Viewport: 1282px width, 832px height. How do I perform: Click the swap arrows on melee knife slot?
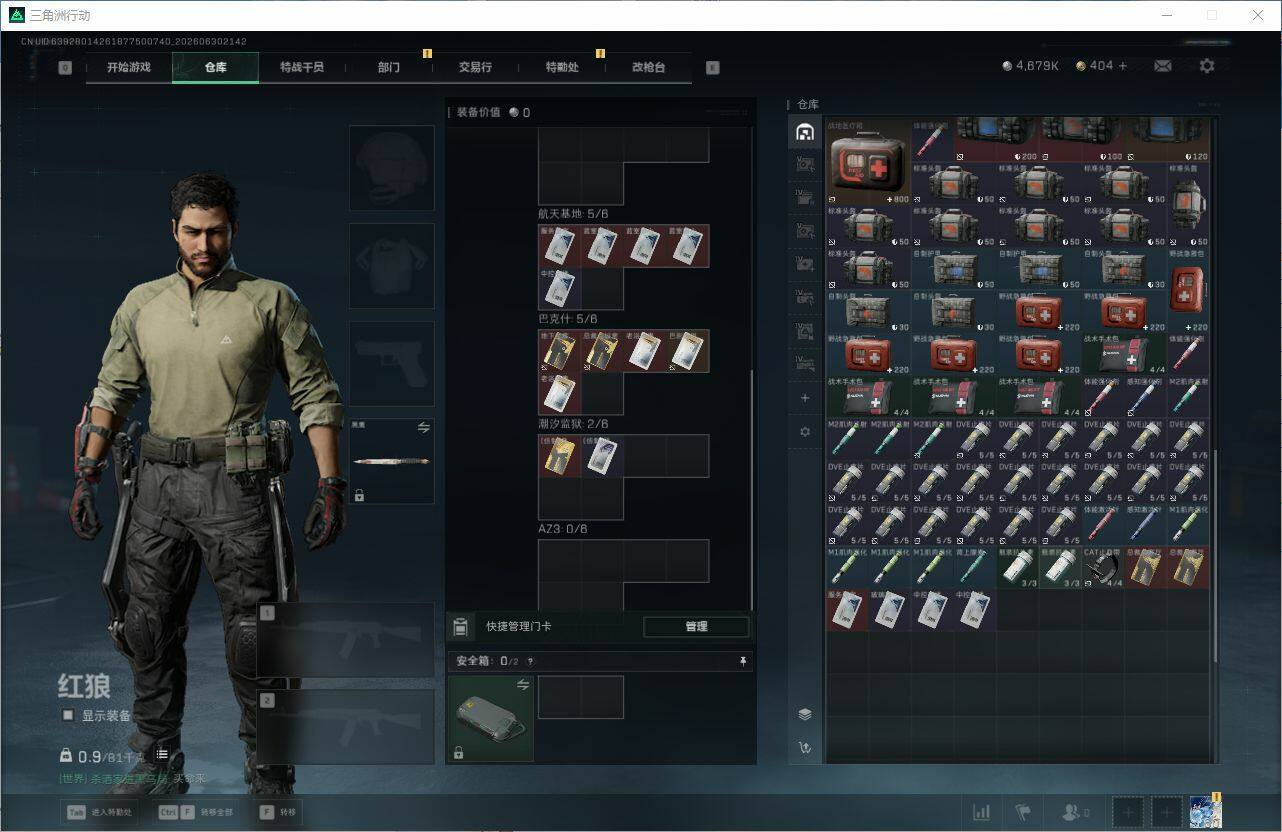coord(423,427)
